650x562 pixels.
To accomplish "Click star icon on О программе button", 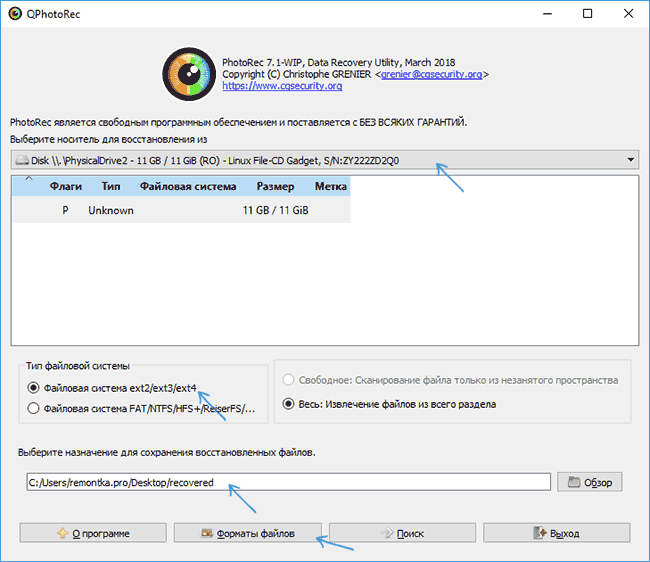I will tap(63, 533).
